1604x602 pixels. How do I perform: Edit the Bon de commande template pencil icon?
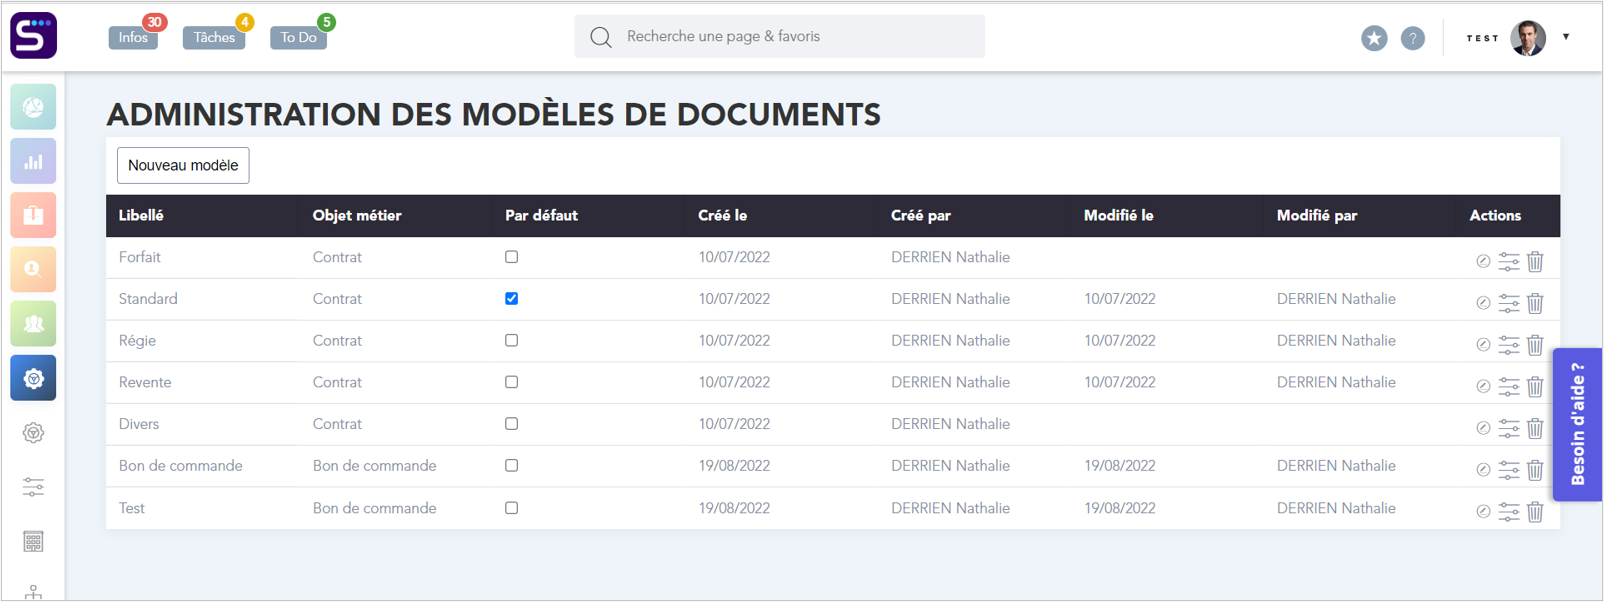click(1483, 470)
